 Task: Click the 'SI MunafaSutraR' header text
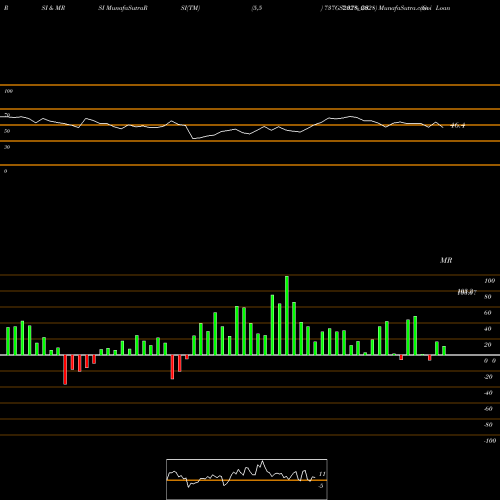(123, 8)
